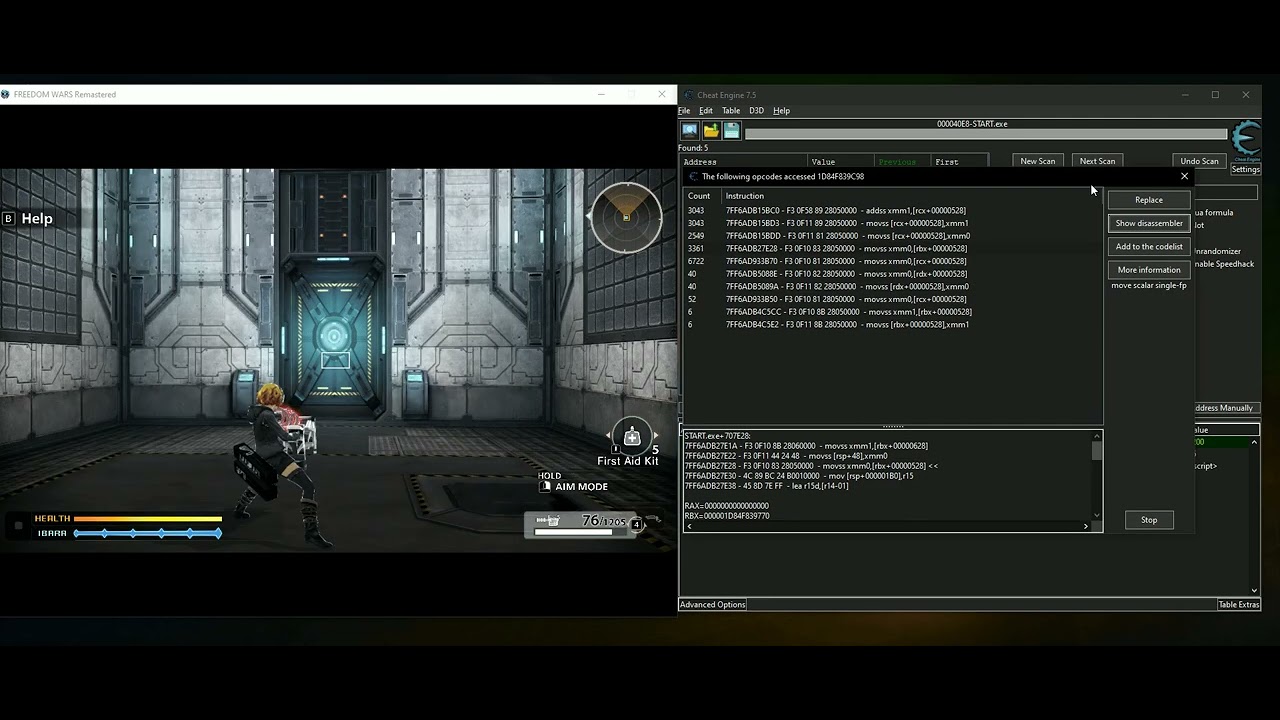The image size is (1280, 720).
Task: Click the horizontal scrollbar left arrow
Action: click(x=689, y=526)
